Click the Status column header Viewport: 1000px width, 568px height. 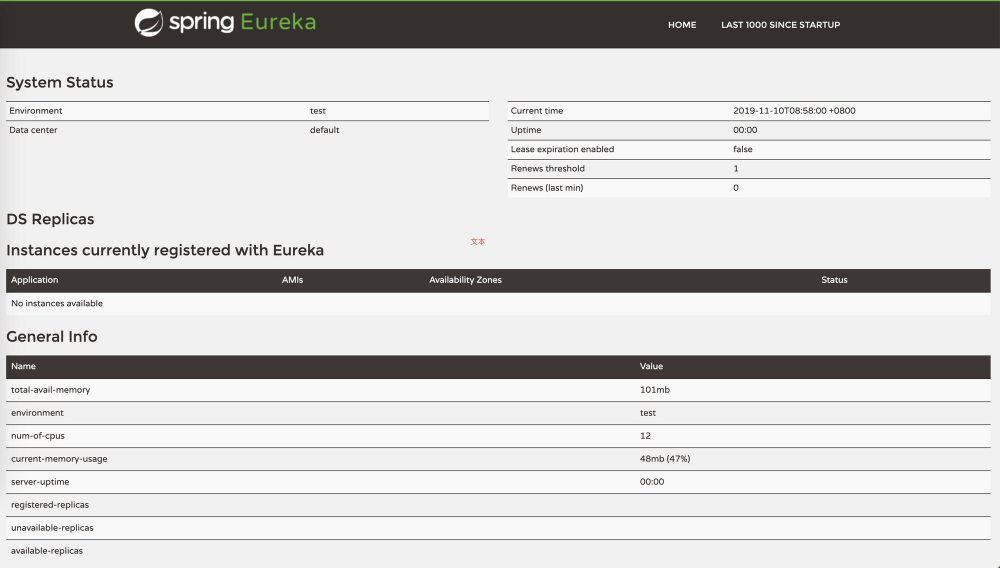click(834, 280)
